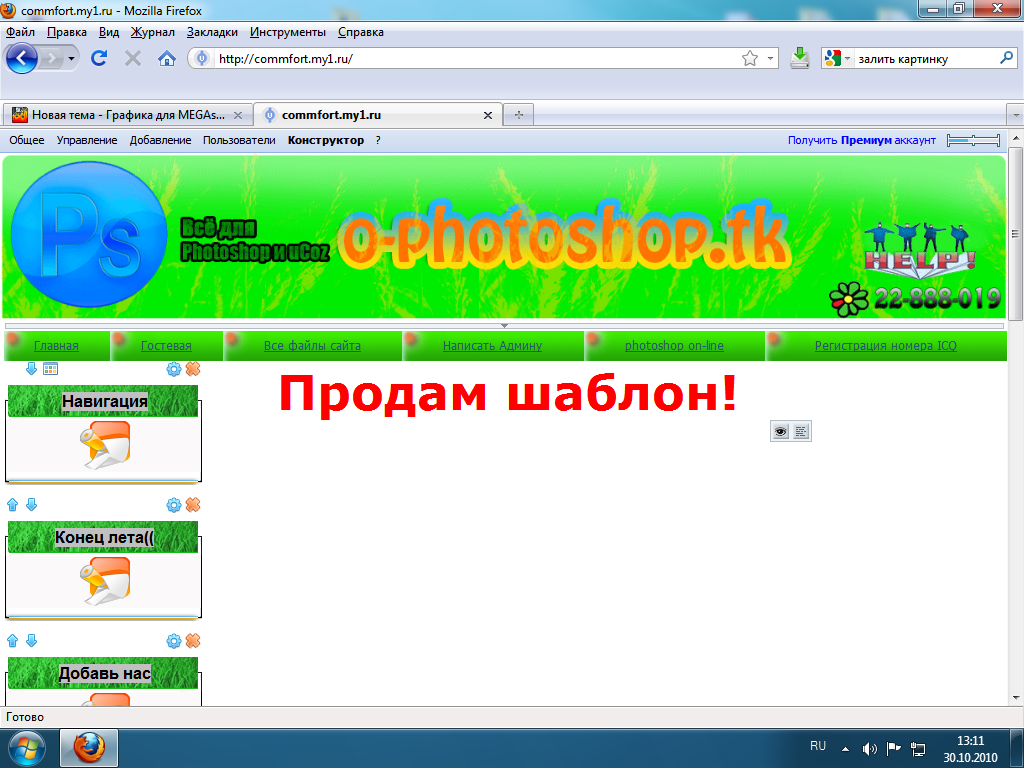Screen dimensions: 1024x768
Task: Open the 'photoshop on-line' link
Action: (674, 345)
